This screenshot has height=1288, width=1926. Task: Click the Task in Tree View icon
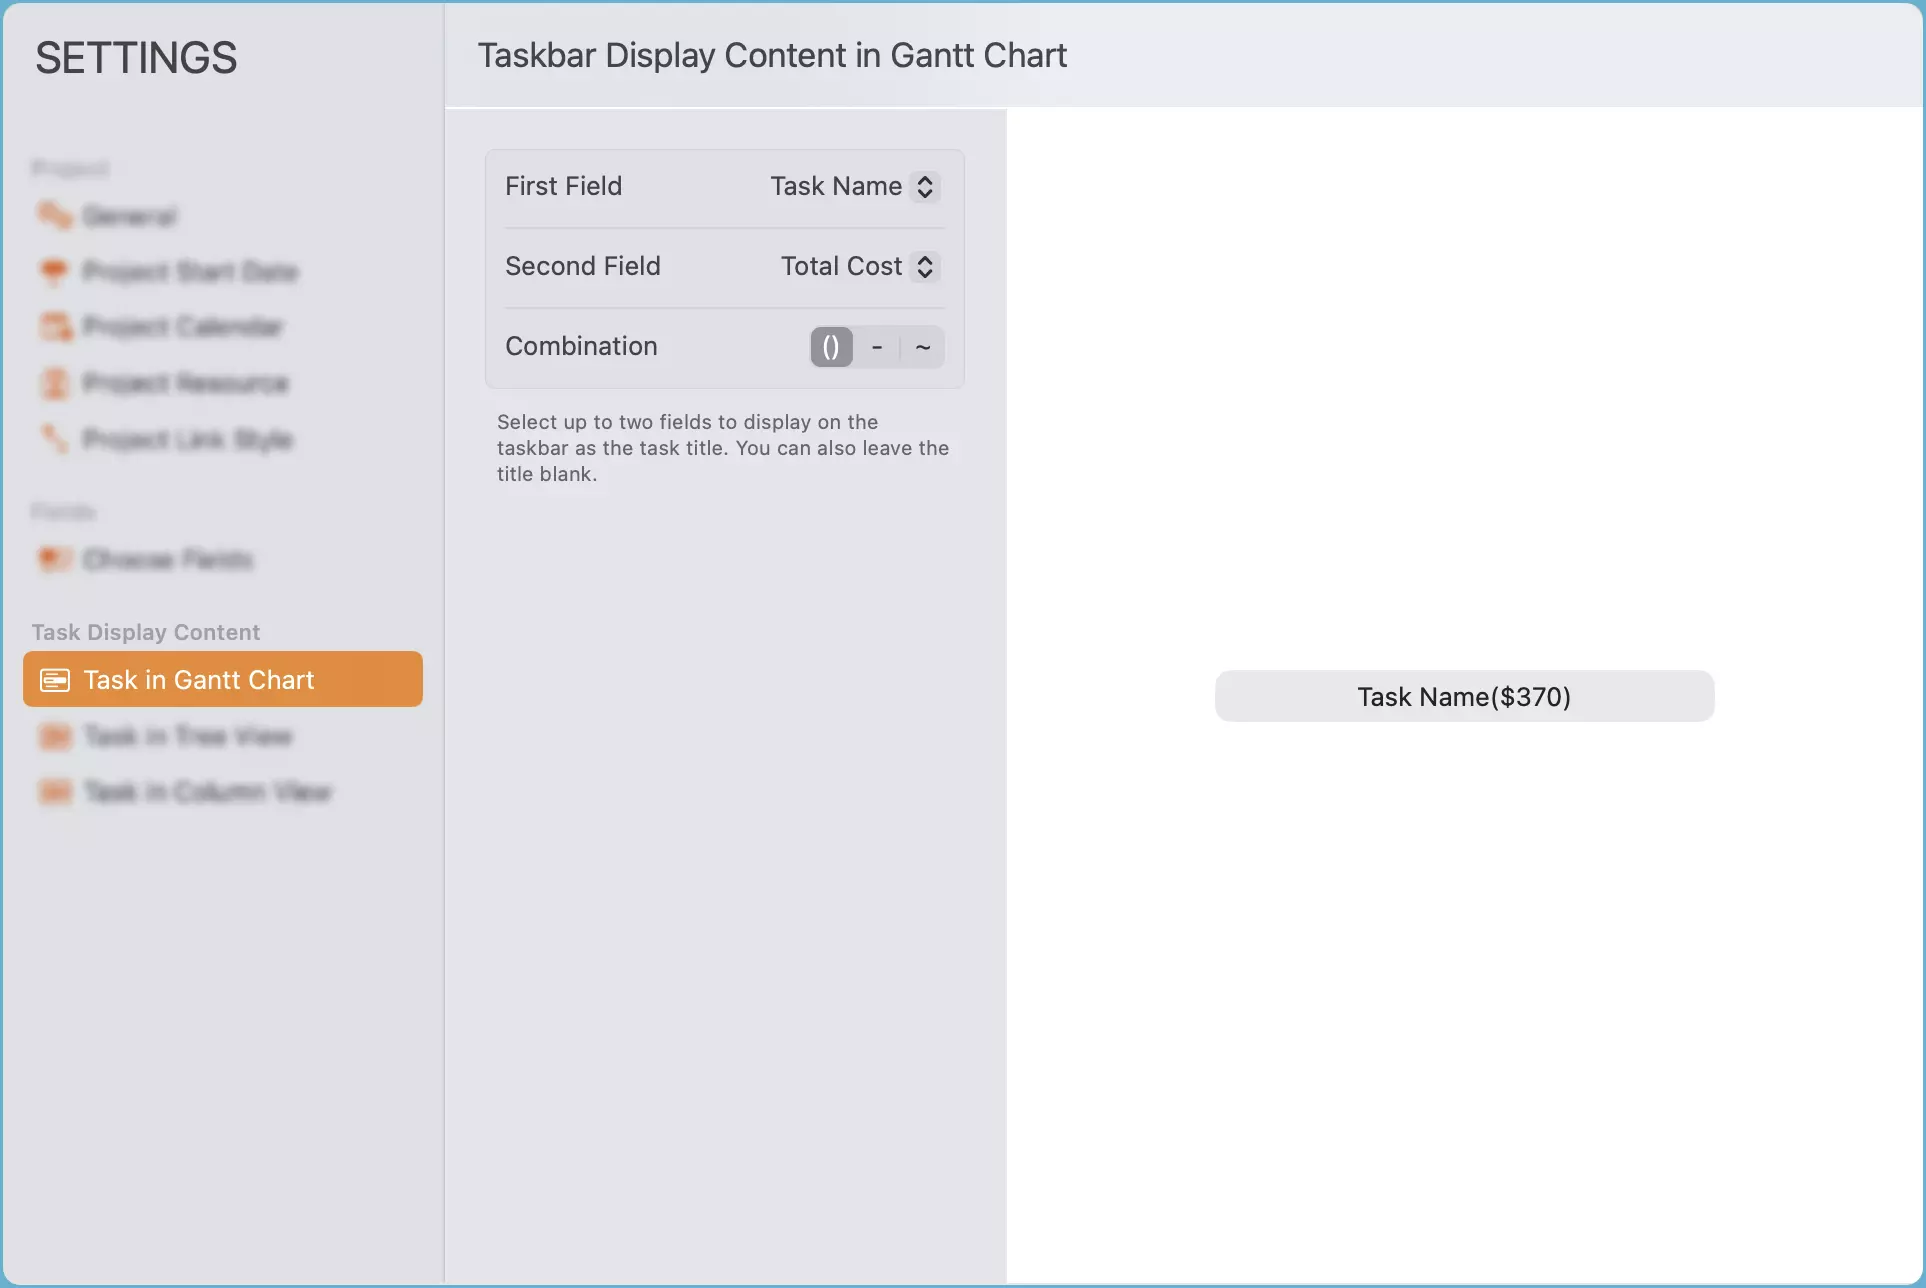55,736
